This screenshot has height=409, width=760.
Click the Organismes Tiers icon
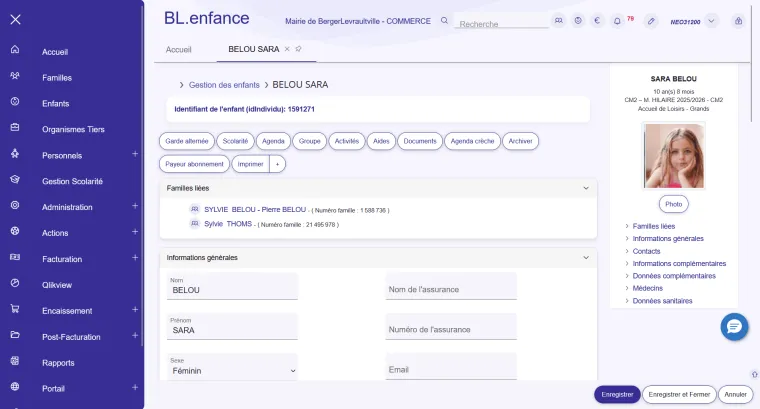[x=15, y=127]
